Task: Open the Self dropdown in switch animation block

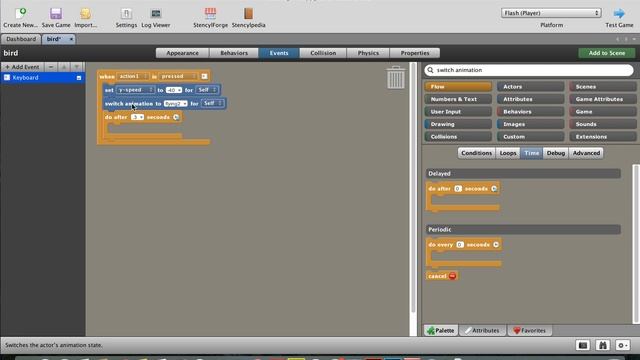Action: pyautogui.click(x=212, y=103)
